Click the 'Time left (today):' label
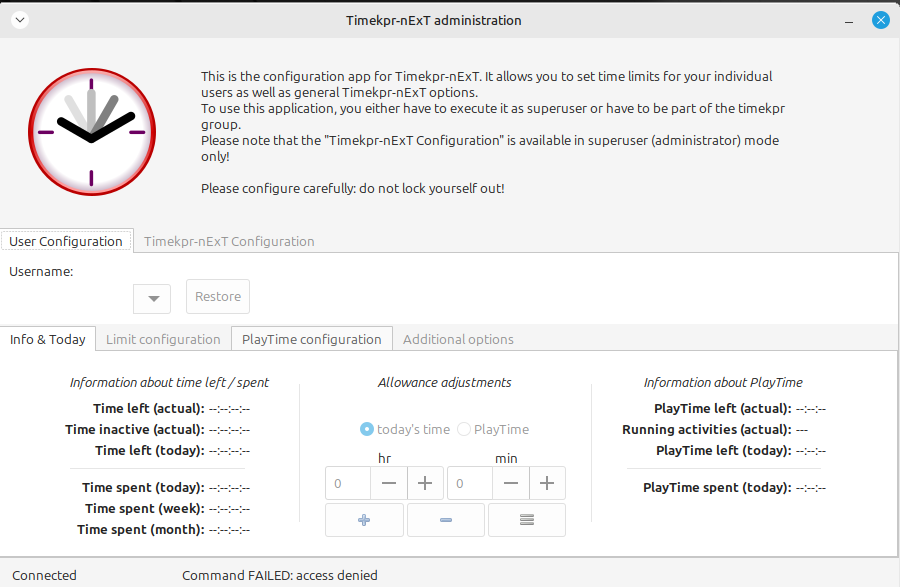The width and height of the screenshot is (900, 587). click(150, 451)
